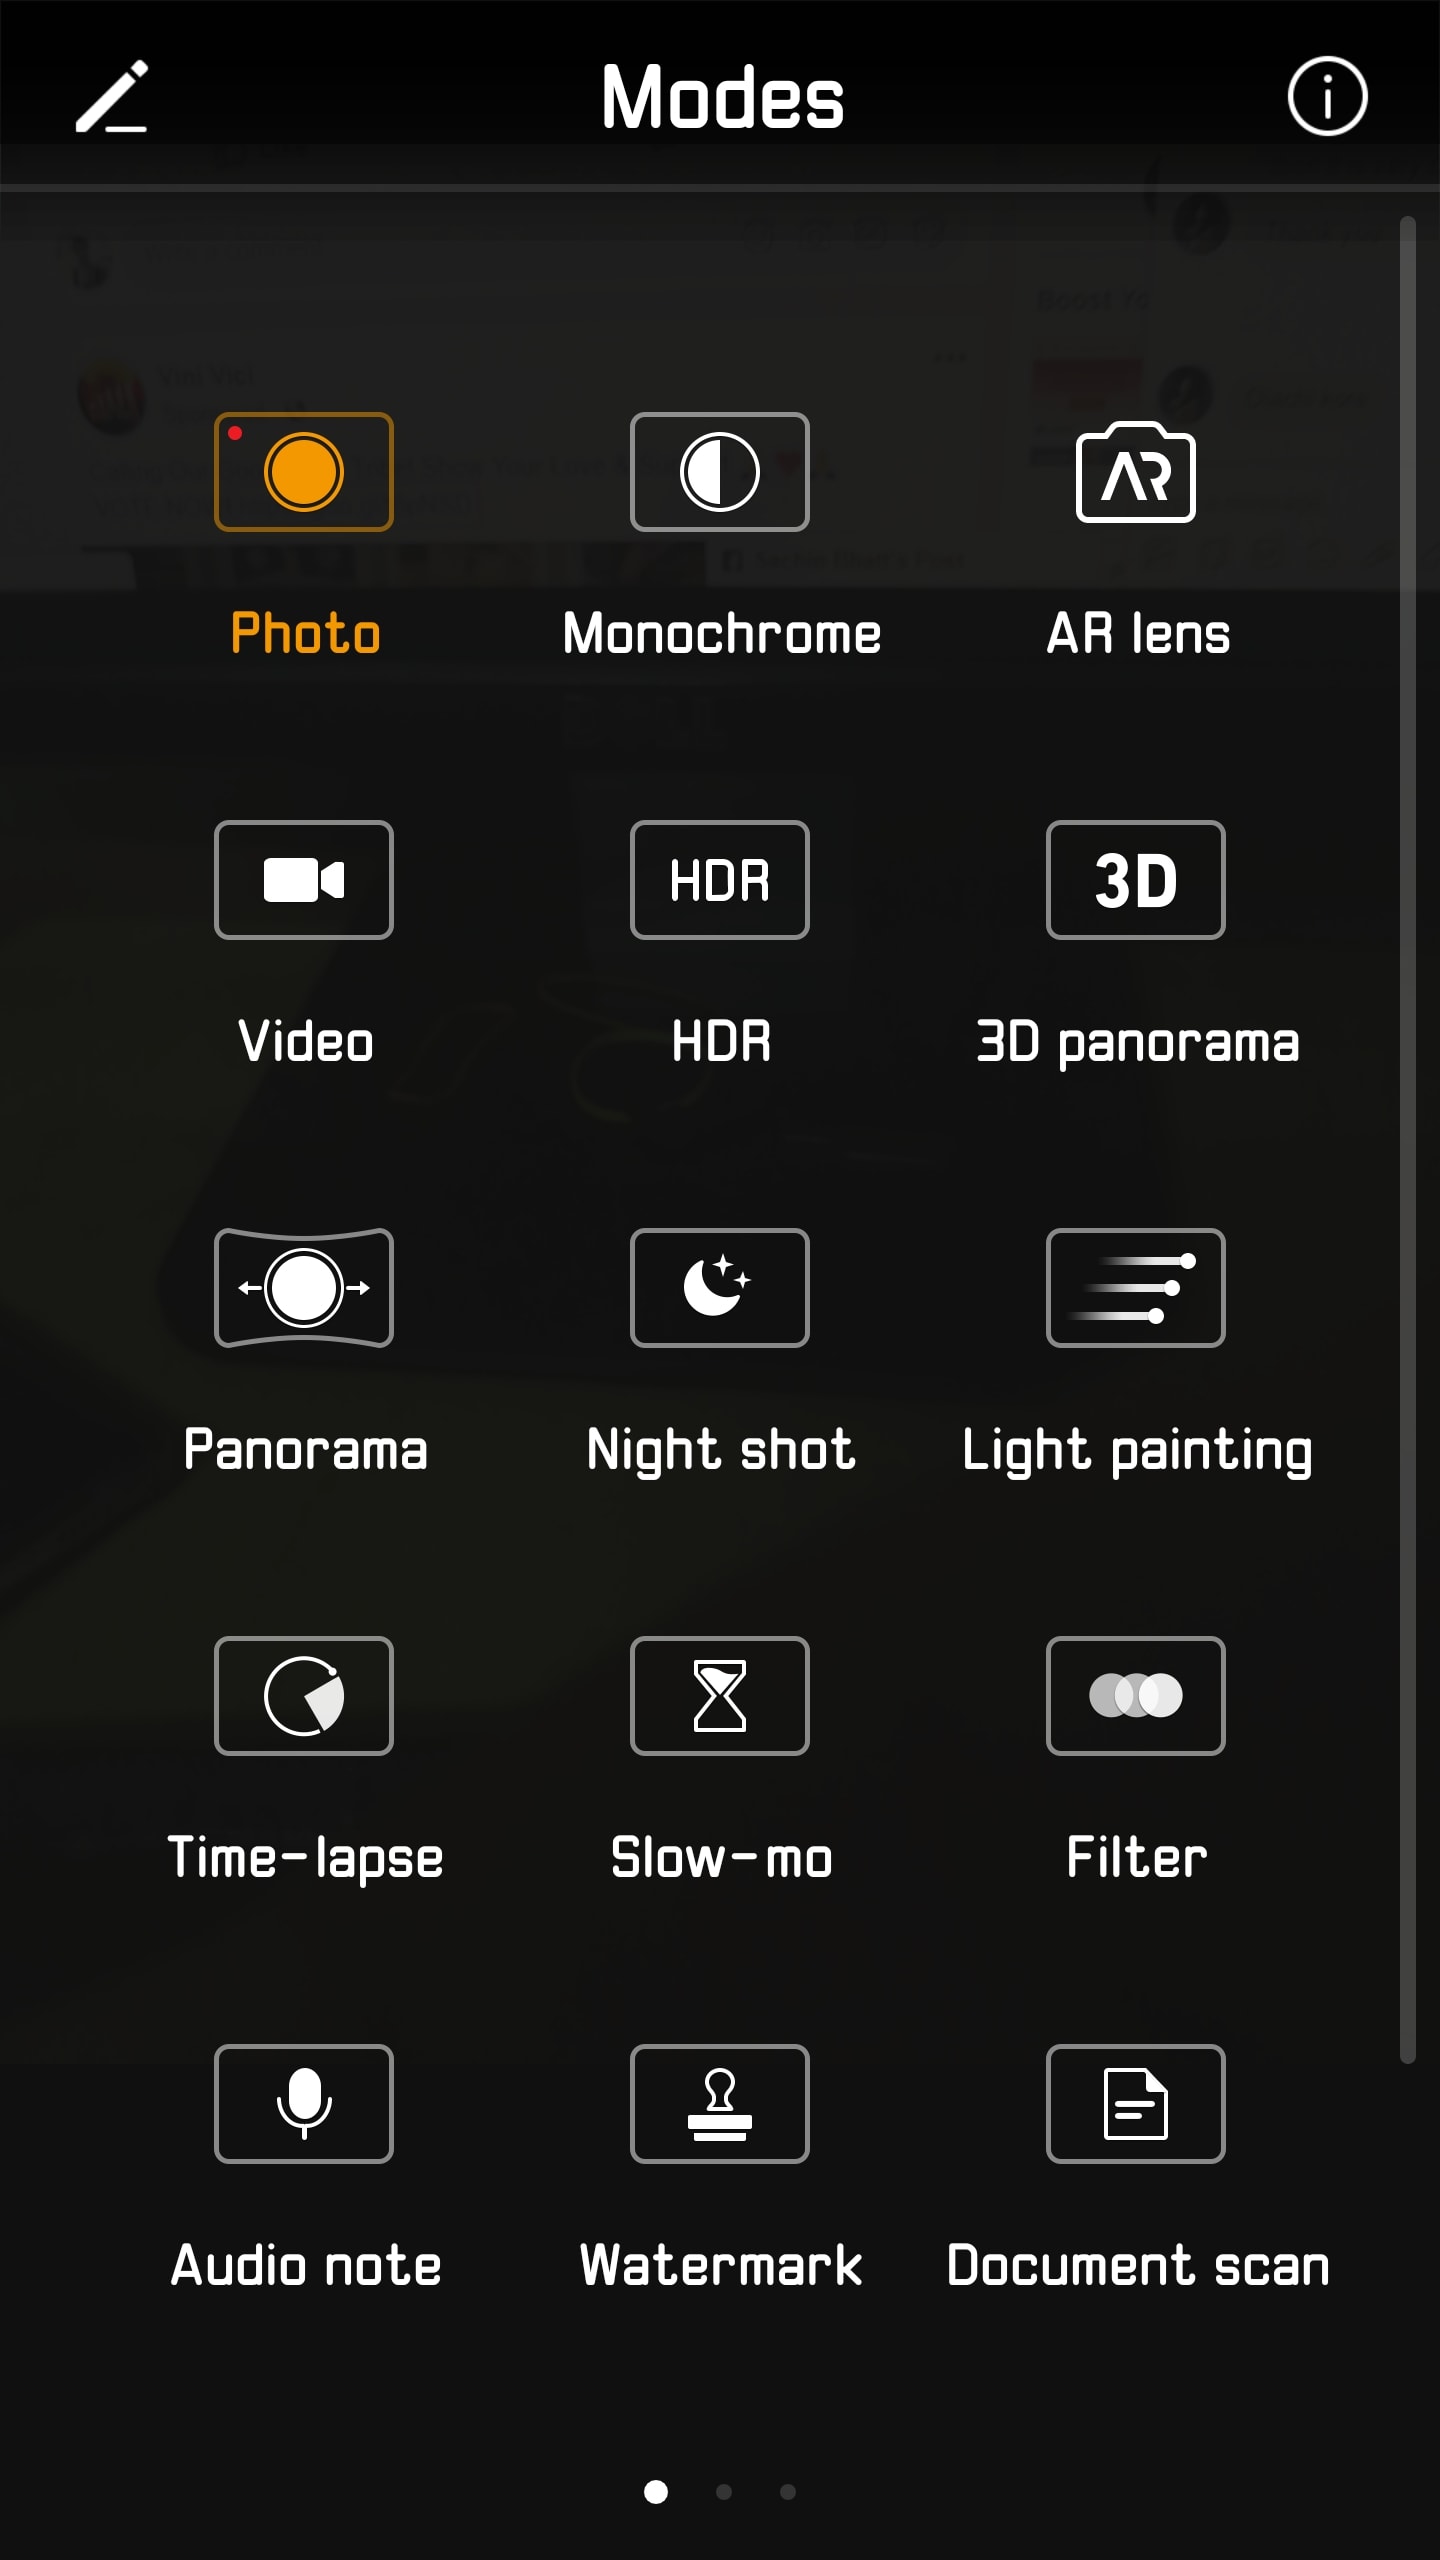Select the 3D panorama icon
1440x2560 pixels.
point(1136,880)
